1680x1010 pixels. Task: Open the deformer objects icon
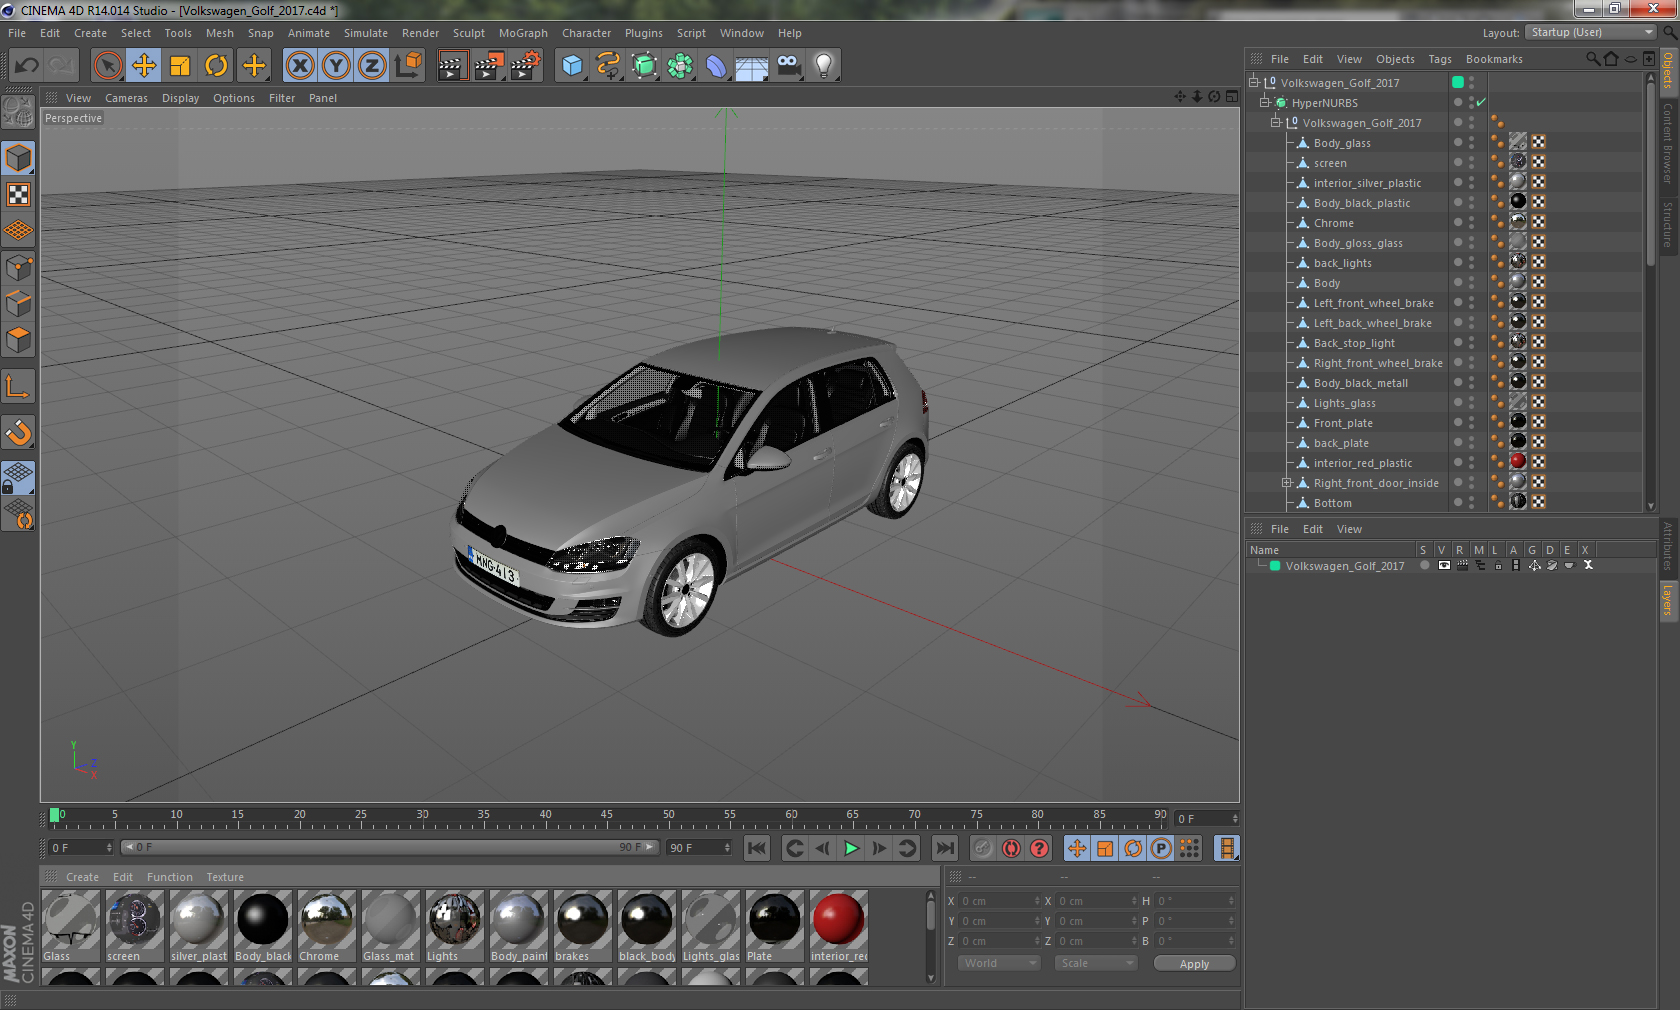point(716,66)
